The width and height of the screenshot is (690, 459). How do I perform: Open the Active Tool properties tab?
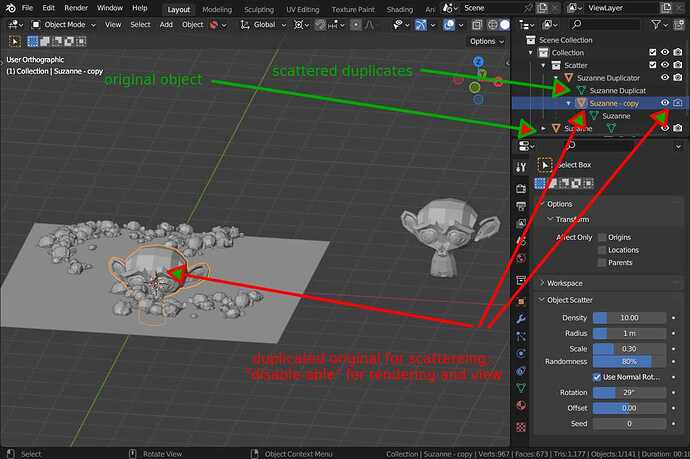click(521, 167)
